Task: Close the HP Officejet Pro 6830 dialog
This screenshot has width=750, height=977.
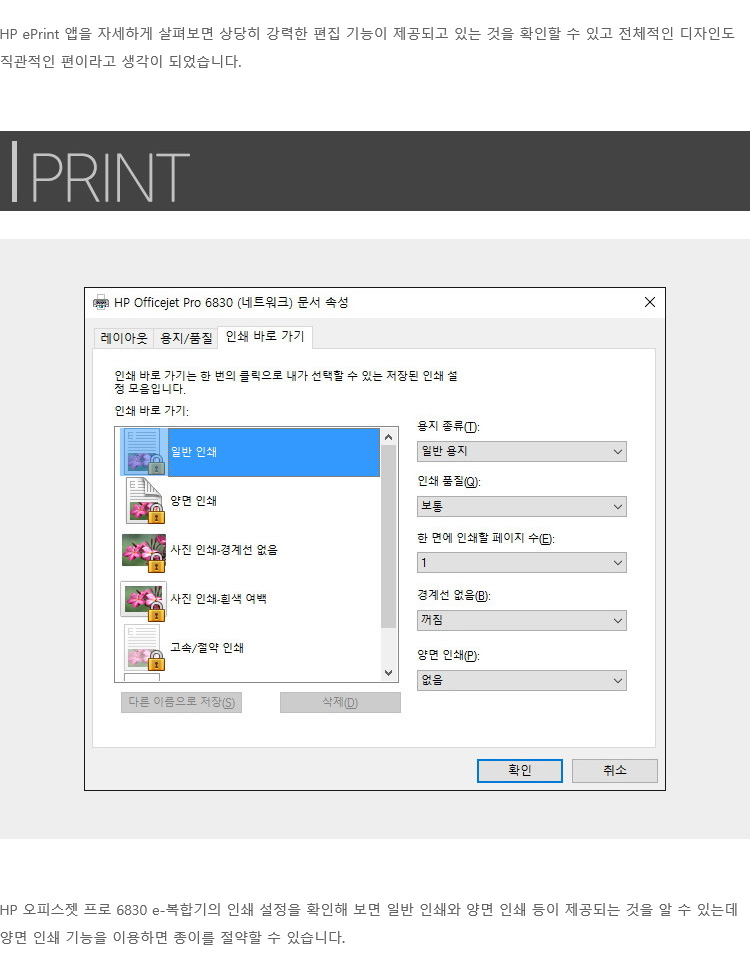Action: 650,302
